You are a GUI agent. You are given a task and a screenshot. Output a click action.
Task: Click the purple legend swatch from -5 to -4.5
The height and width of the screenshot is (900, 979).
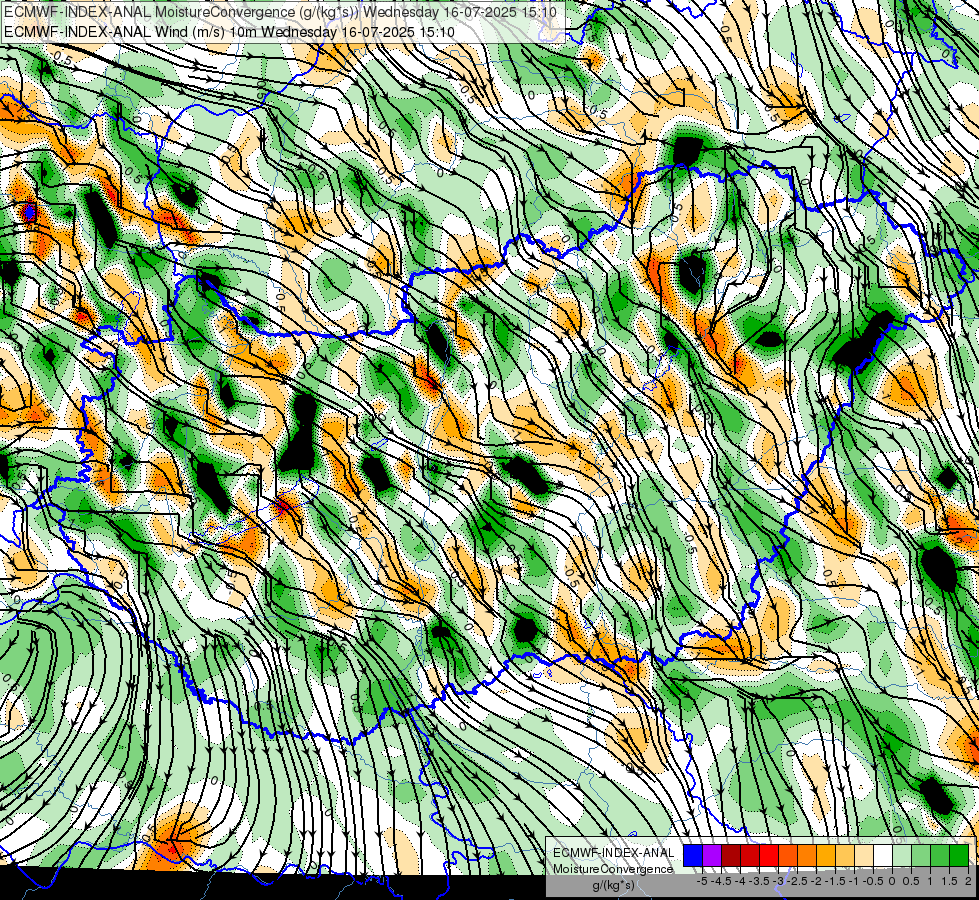coord(712,856)
